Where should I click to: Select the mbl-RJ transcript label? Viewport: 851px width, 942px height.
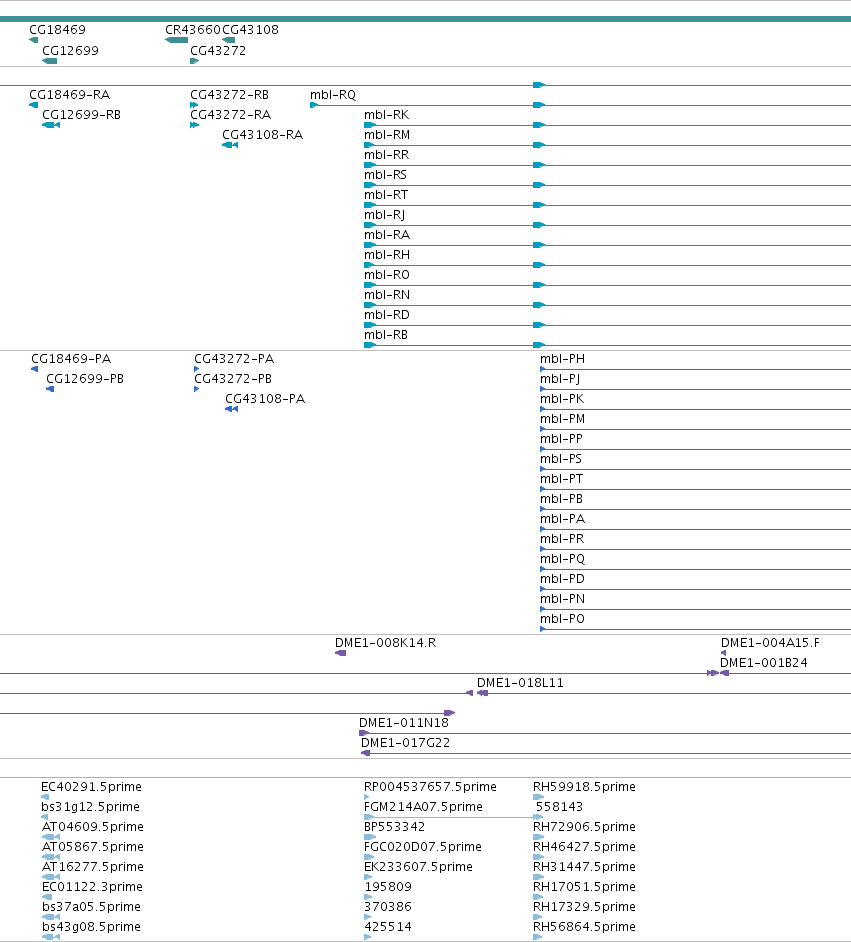384,215
